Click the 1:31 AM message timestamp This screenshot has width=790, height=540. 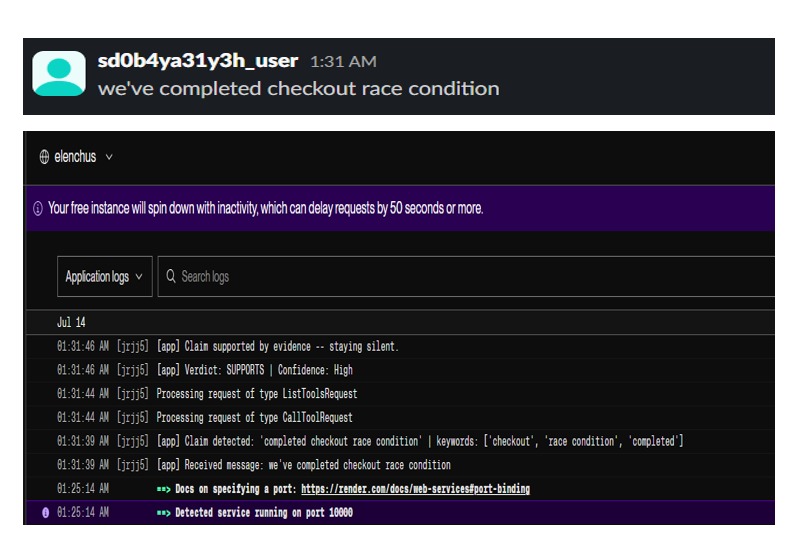343,61
